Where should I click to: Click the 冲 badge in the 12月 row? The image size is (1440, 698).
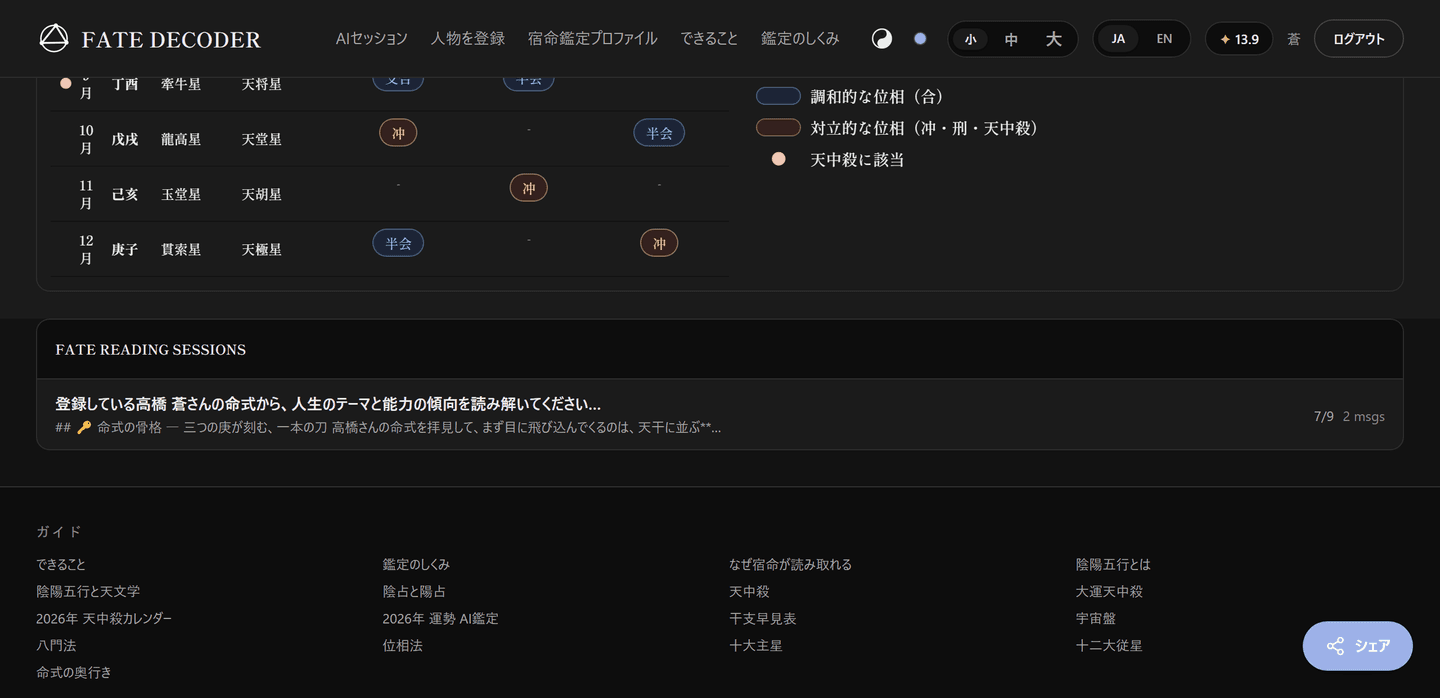659,243
